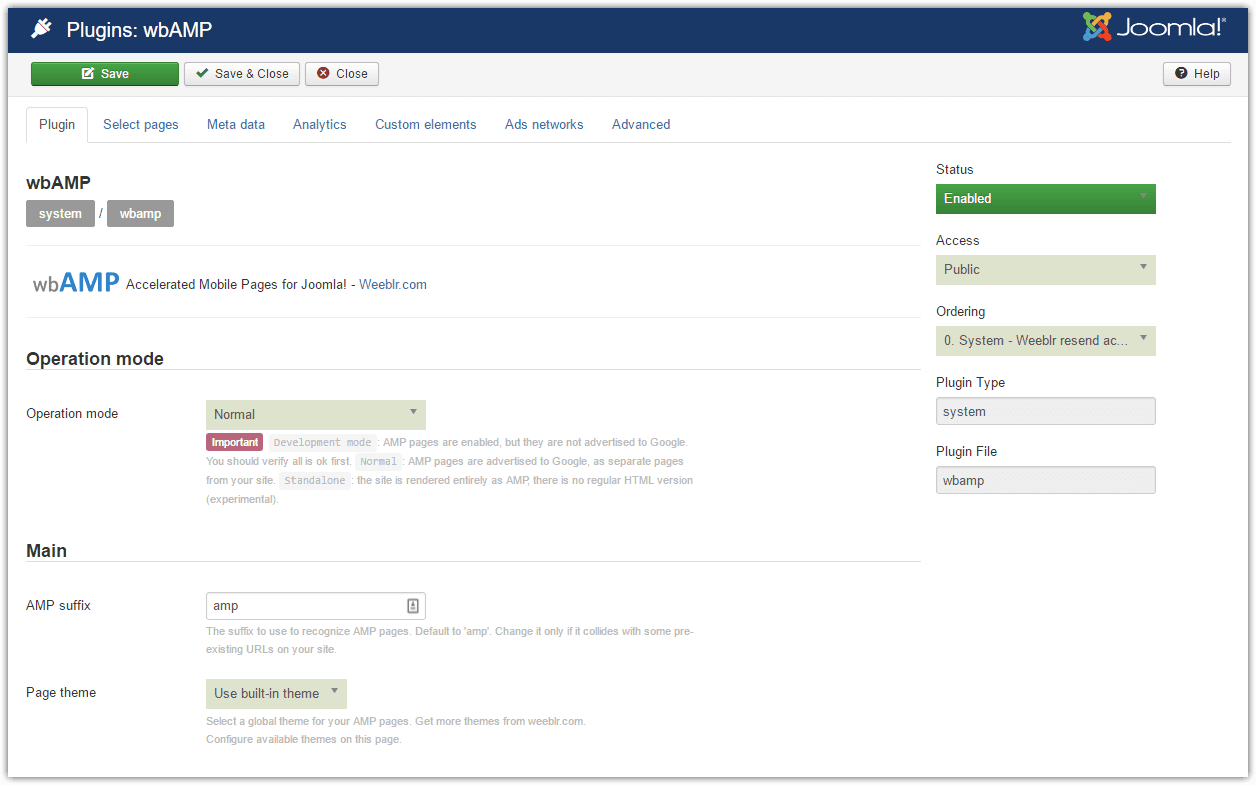Click the Standalone code tag in the description

(315, 480)
